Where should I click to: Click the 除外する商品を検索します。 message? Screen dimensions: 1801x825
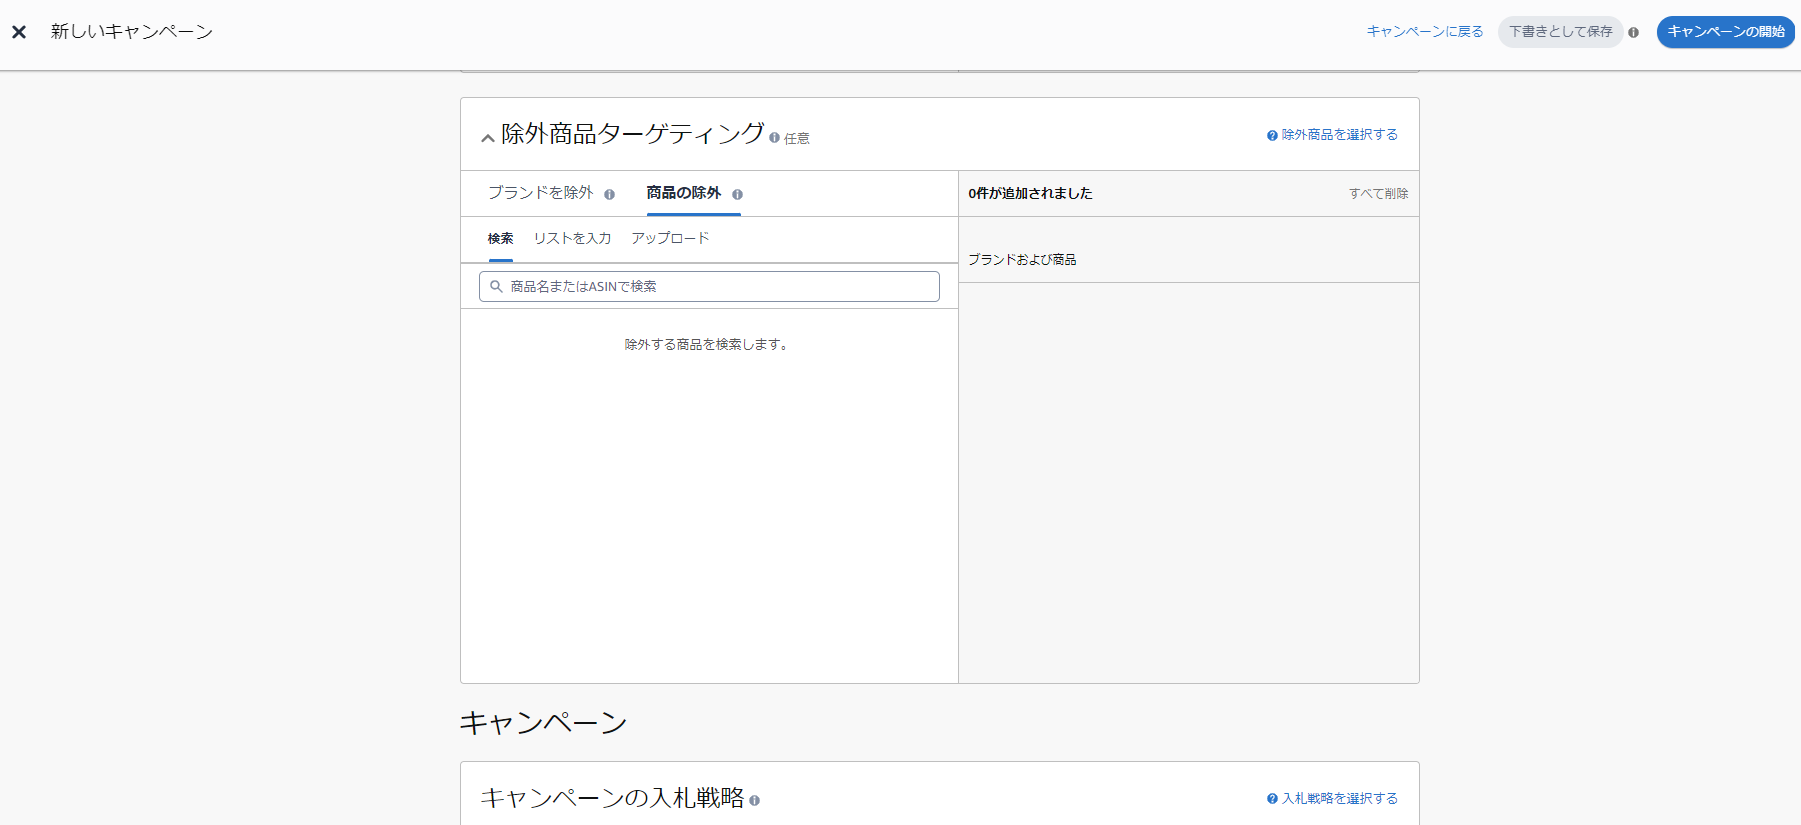click(709, 345)
